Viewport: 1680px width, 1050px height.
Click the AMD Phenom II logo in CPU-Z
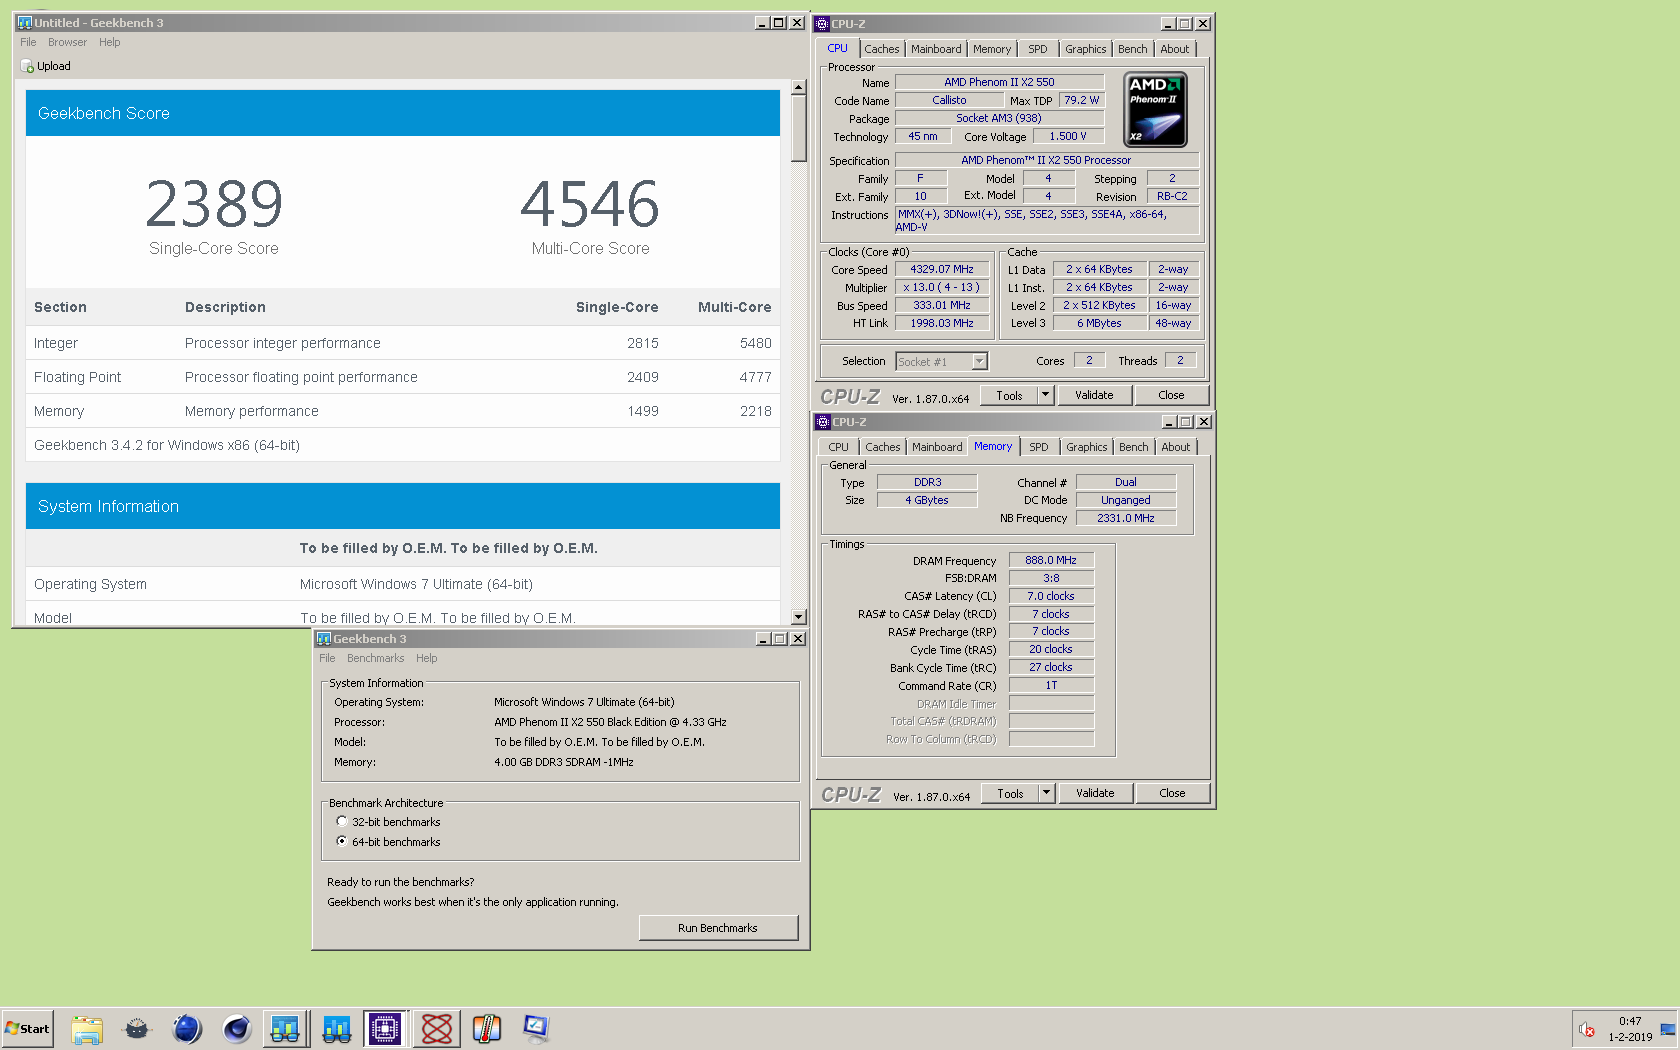(1155, 109)
